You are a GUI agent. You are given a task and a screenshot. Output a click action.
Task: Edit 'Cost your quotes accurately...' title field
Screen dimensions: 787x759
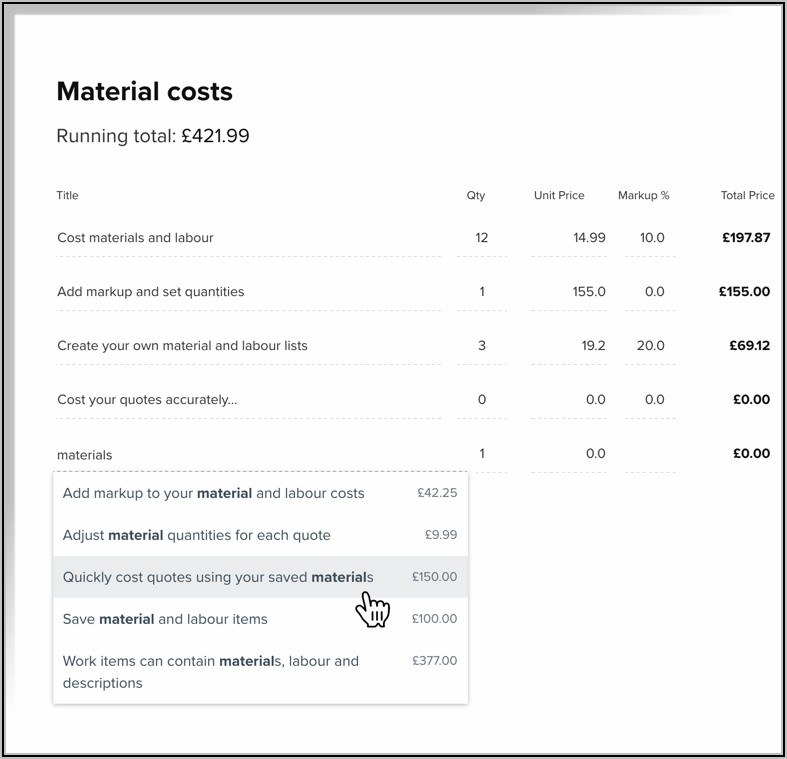point(248,400)
